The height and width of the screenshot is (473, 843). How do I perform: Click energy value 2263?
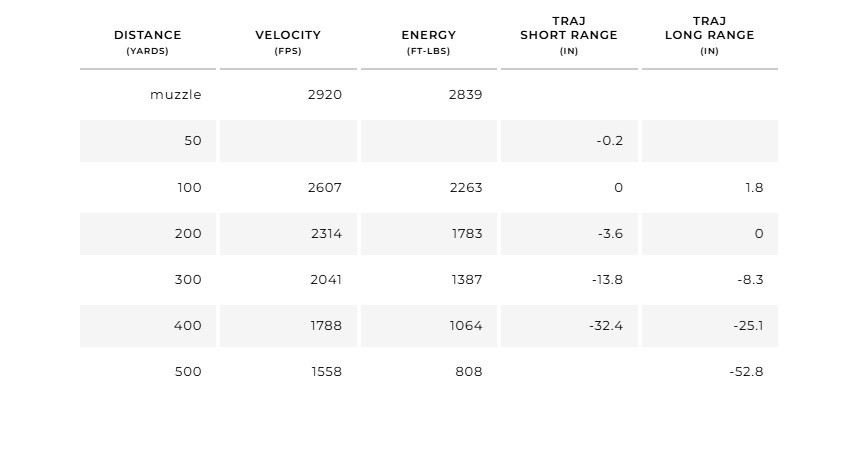[x=466, y=188]
